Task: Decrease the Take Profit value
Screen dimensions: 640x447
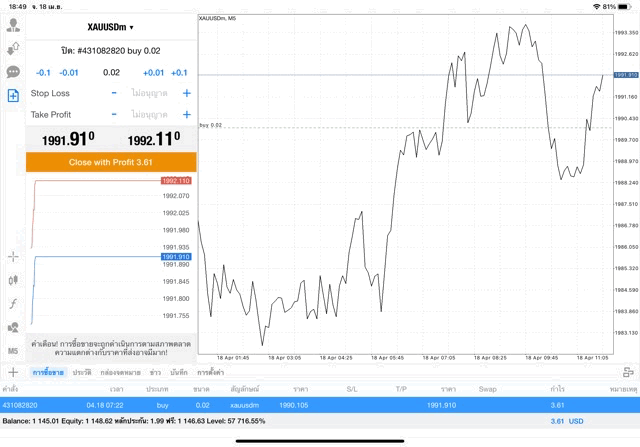Action: (114, 114)
